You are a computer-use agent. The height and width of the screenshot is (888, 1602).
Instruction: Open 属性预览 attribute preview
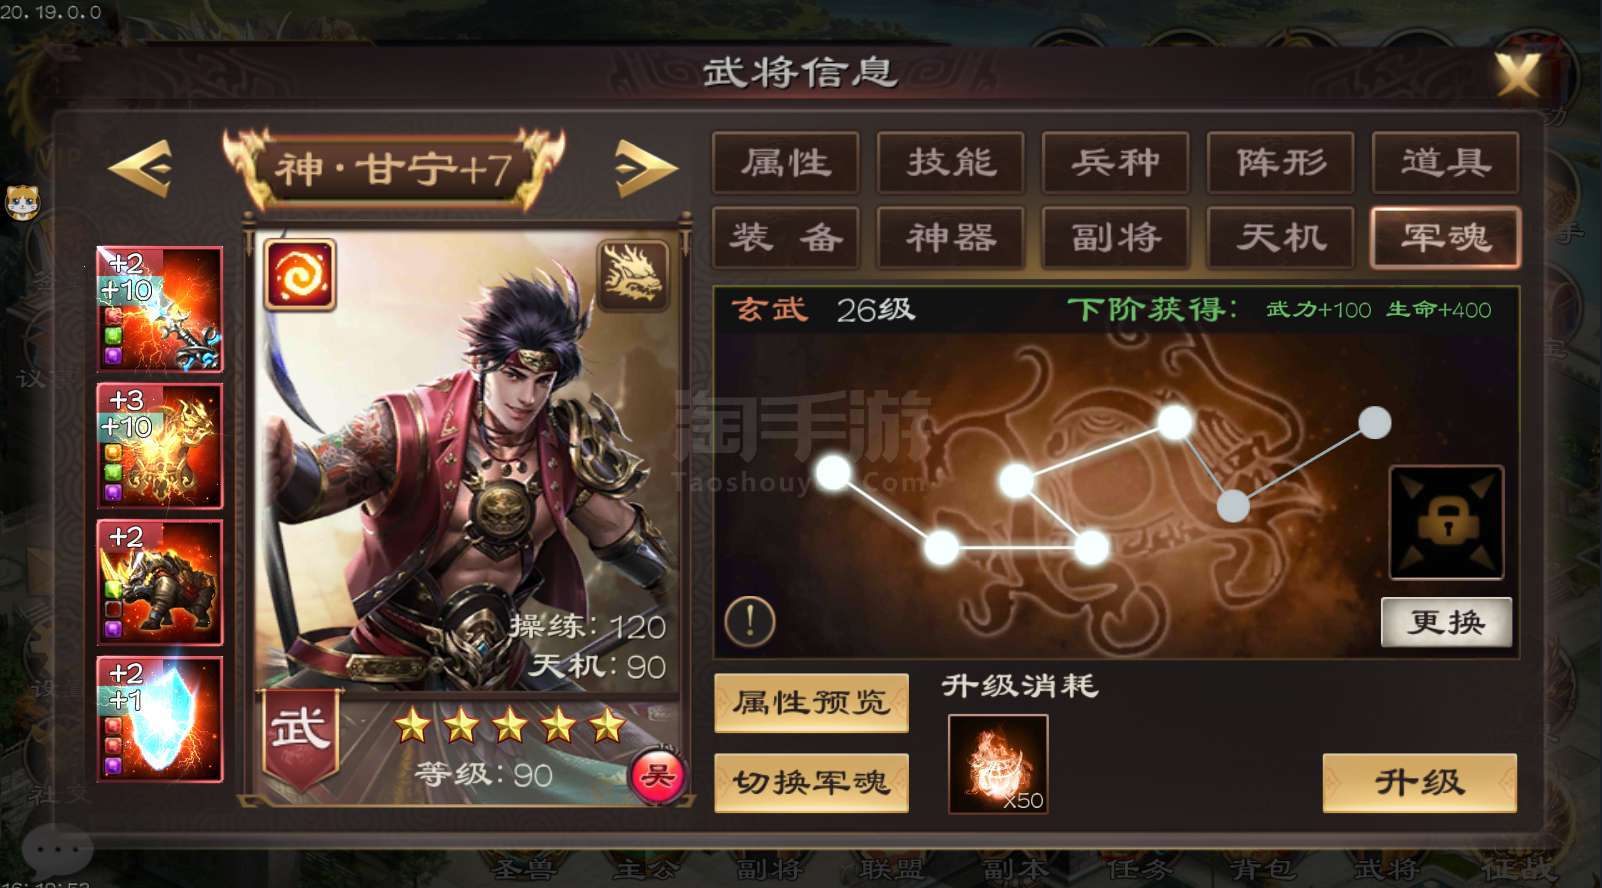coord(811,702)
